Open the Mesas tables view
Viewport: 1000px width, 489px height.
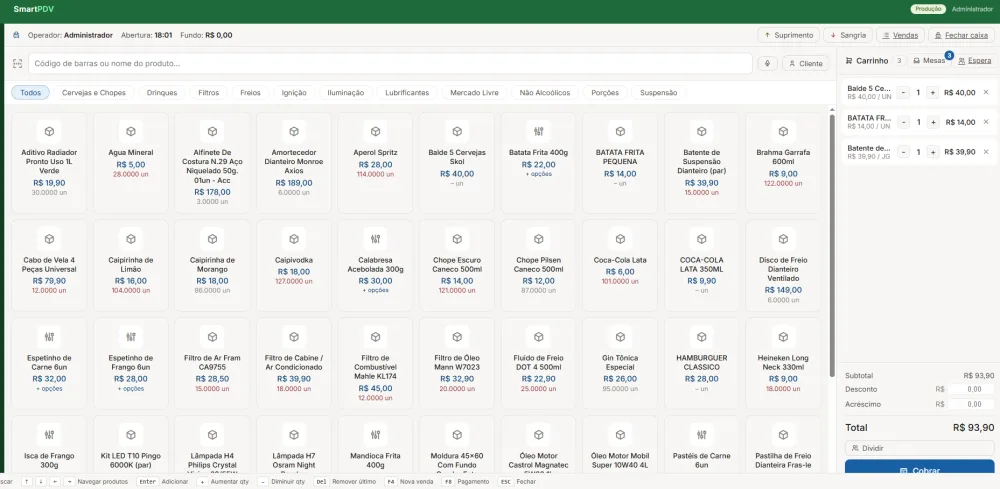point(929,61)
